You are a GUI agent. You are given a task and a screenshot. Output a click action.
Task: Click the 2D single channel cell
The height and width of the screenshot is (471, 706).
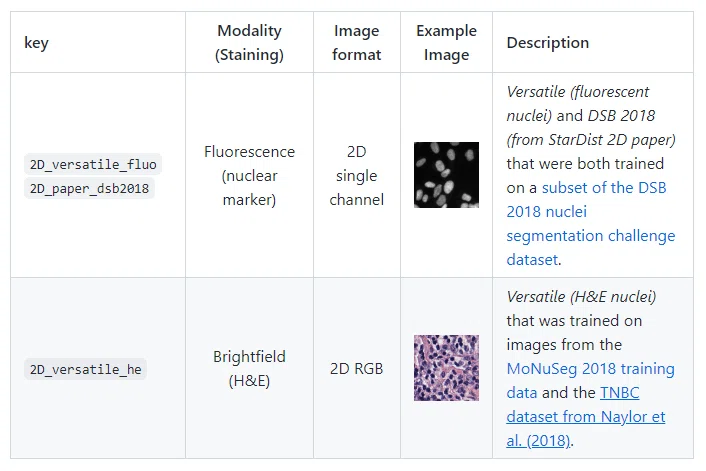pos(357,175)
